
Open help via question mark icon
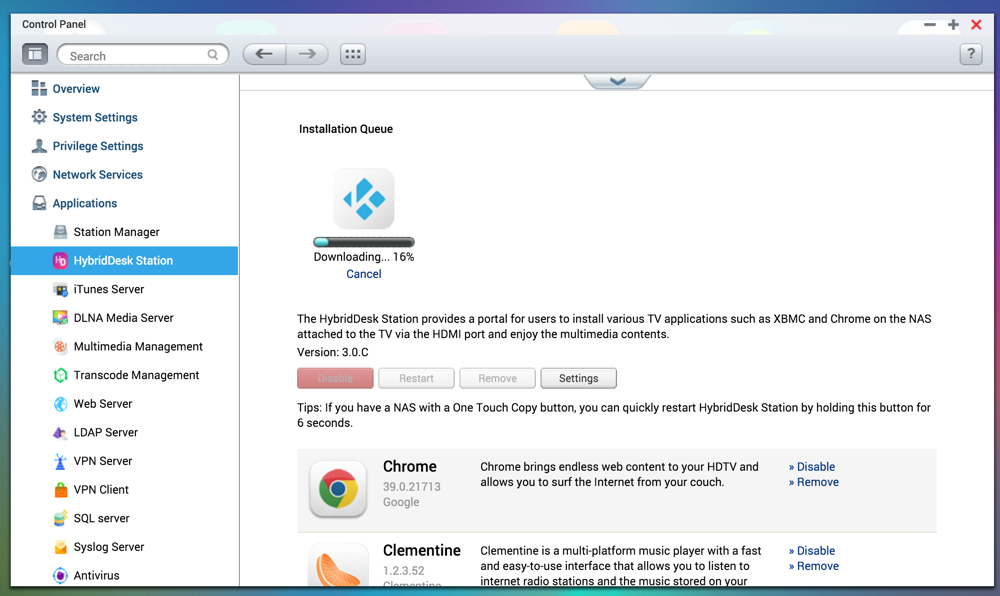point(971,54)
